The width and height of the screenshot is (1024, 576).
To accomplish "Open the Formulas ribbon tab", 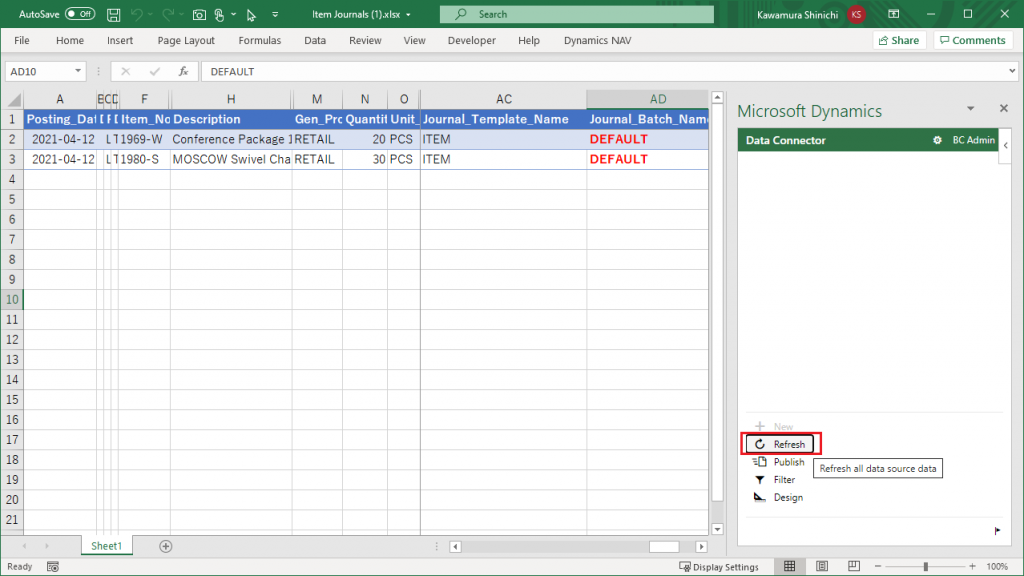I will coord(259,40).
